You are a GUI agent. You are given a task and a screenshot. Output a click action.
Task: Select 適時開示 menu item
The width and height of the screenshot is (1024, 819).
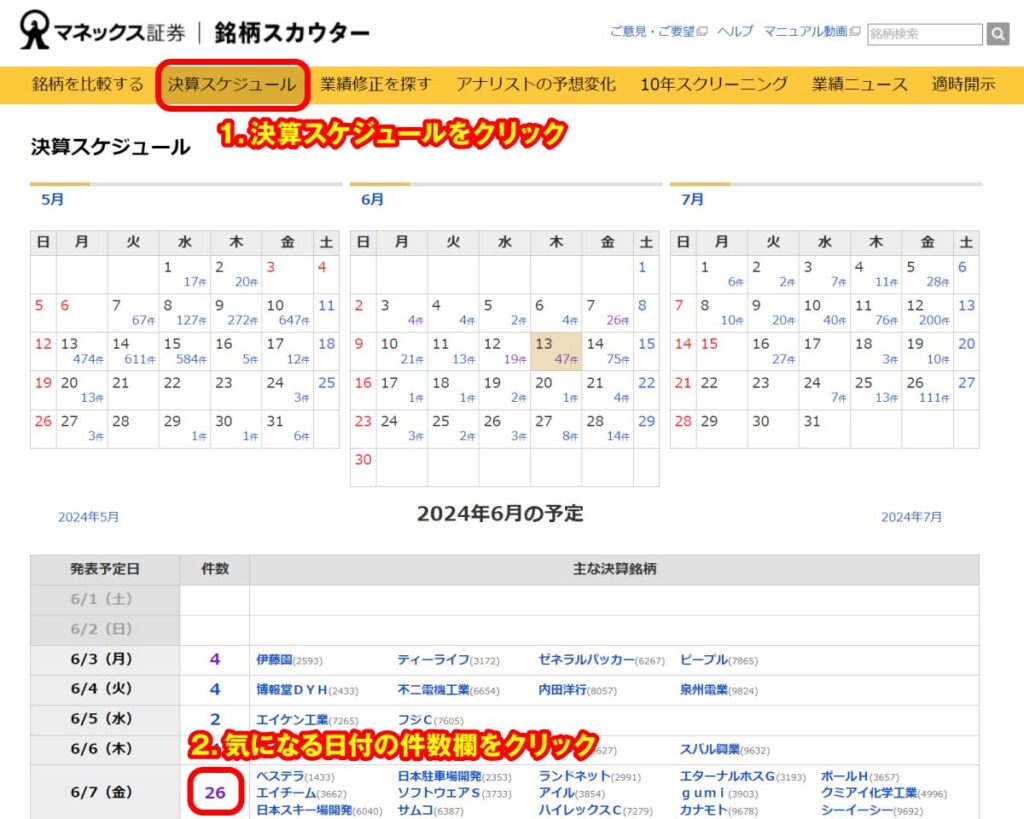[963, 84]
